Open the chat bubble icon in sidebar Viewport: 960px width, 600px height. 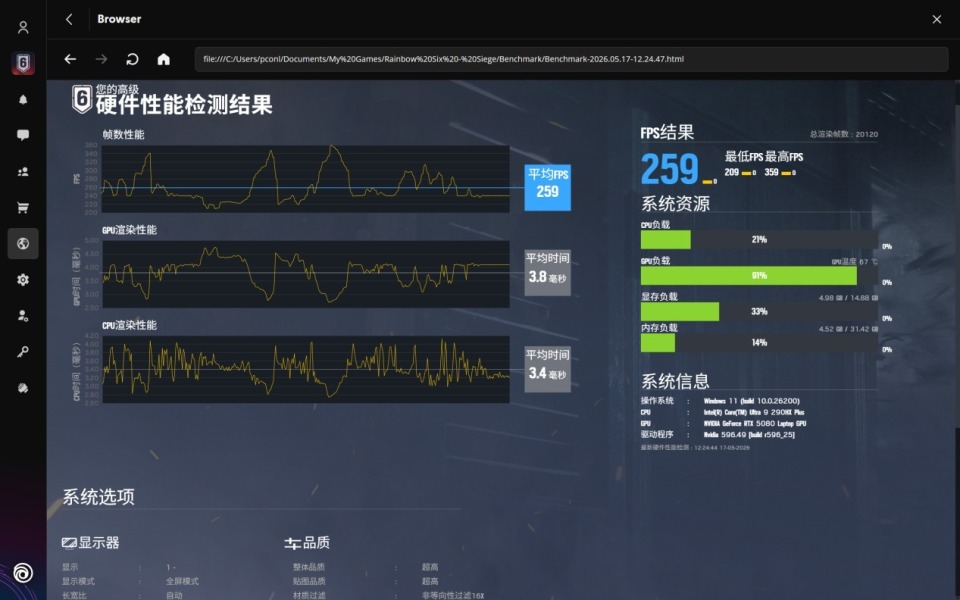click(x=23, y=135)
